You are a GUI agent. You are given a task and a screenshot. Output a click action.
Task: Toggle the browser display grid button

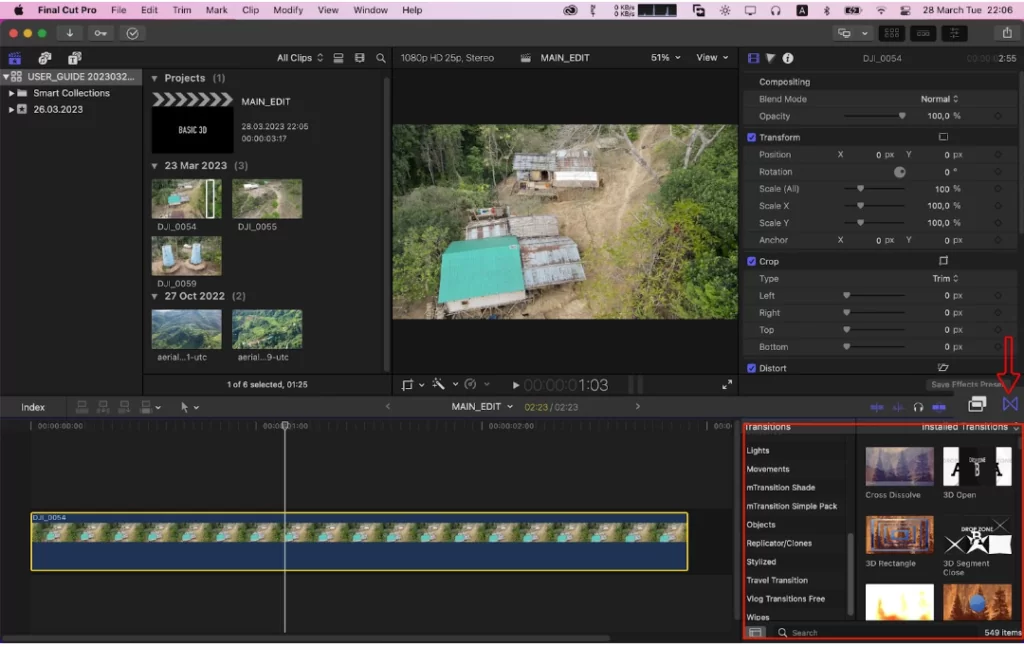[892, 33]
